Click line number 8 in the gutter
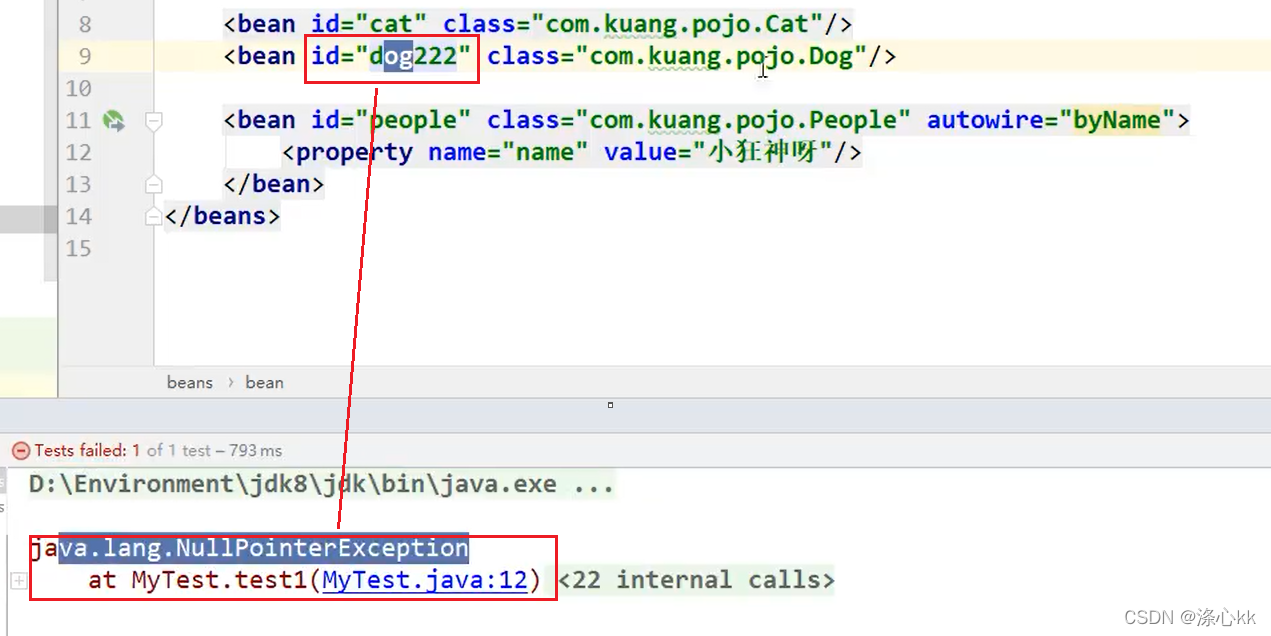 click(x=84, y=24)
